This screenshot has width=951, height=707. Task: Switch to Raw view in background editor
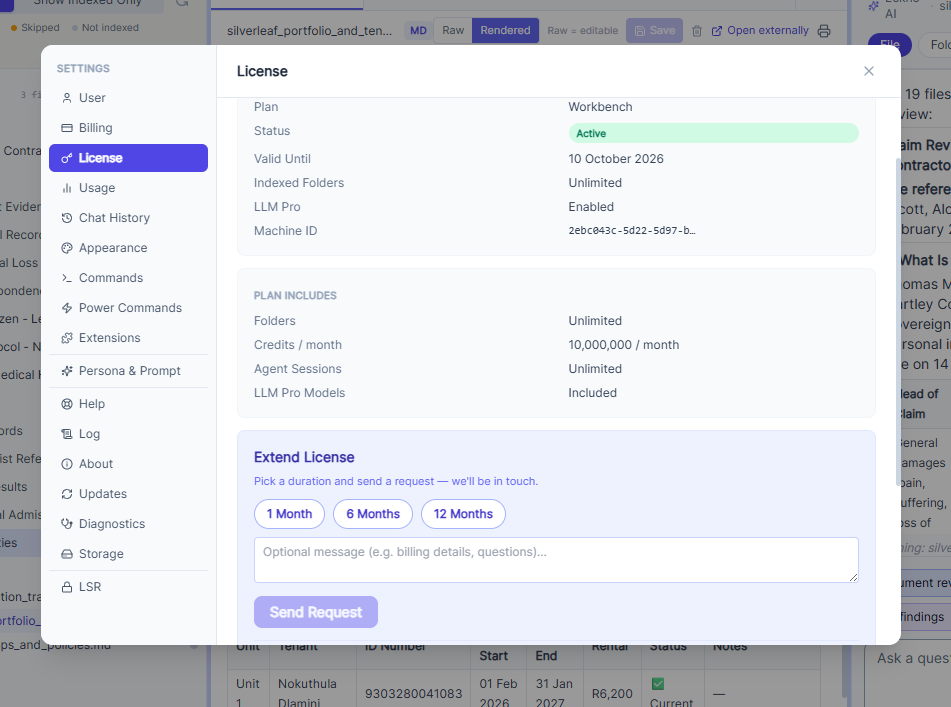click(x=453, y=30)
